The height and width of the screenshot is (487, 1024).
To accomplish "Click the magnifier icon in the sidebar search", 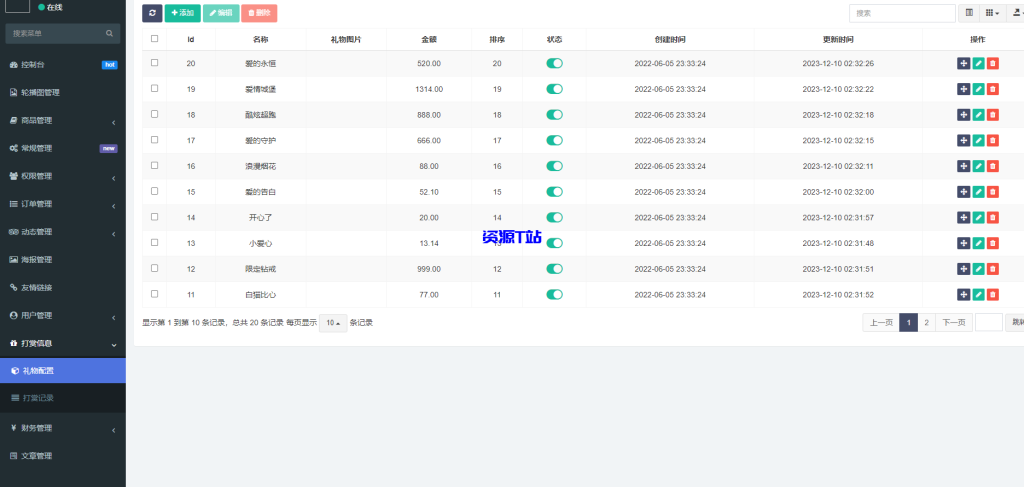I will [110, 34].
